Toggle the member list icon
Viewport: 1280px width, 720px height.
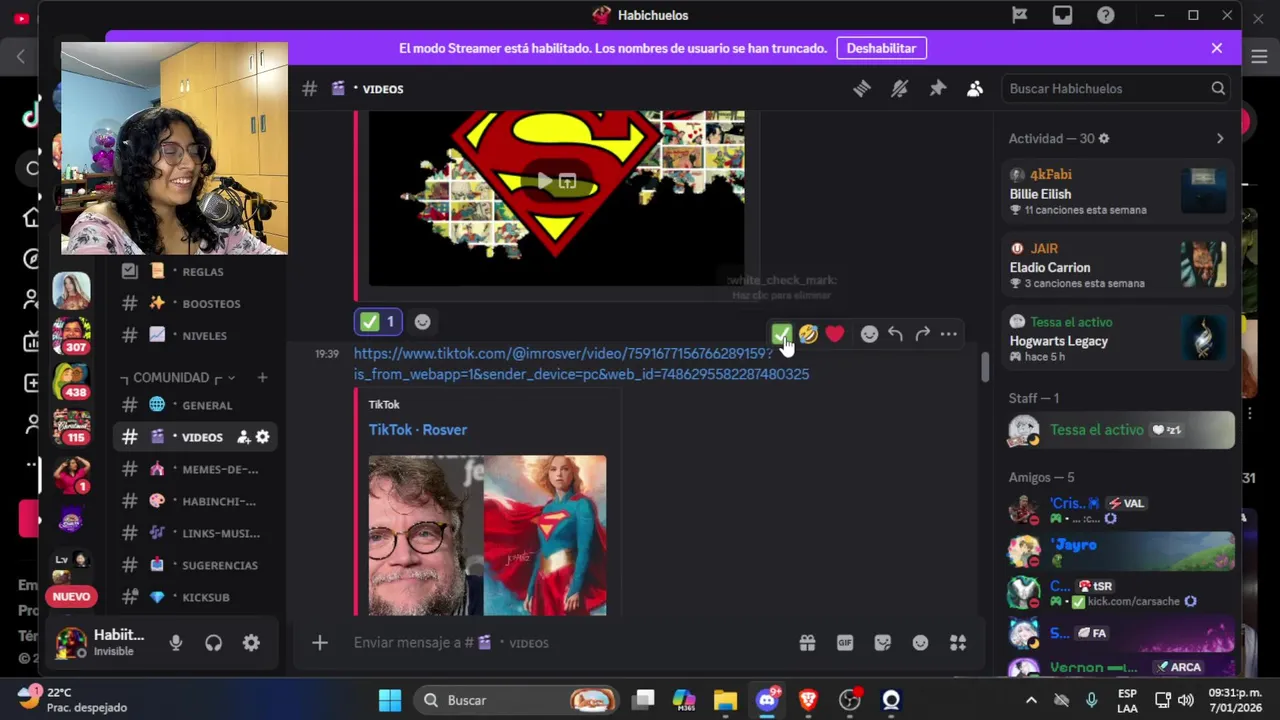point(975,89)
